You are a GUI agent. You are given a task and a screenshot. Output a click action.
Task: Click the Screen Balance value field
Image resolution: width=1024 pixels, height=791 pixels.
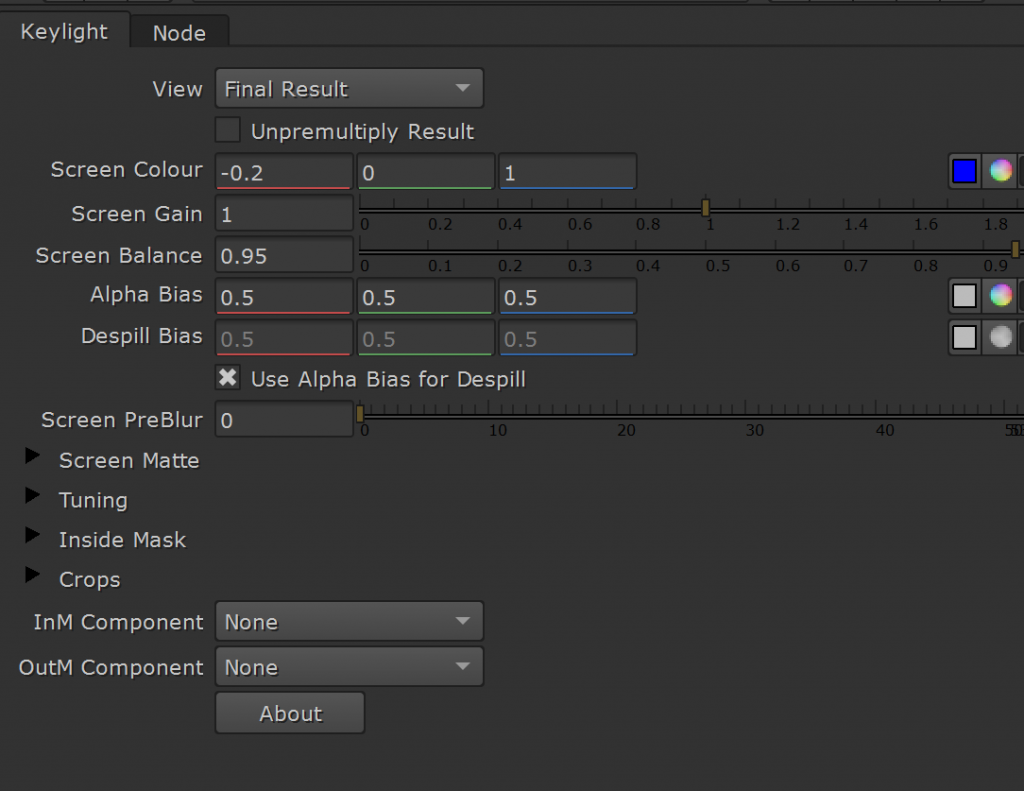point(284,255)
